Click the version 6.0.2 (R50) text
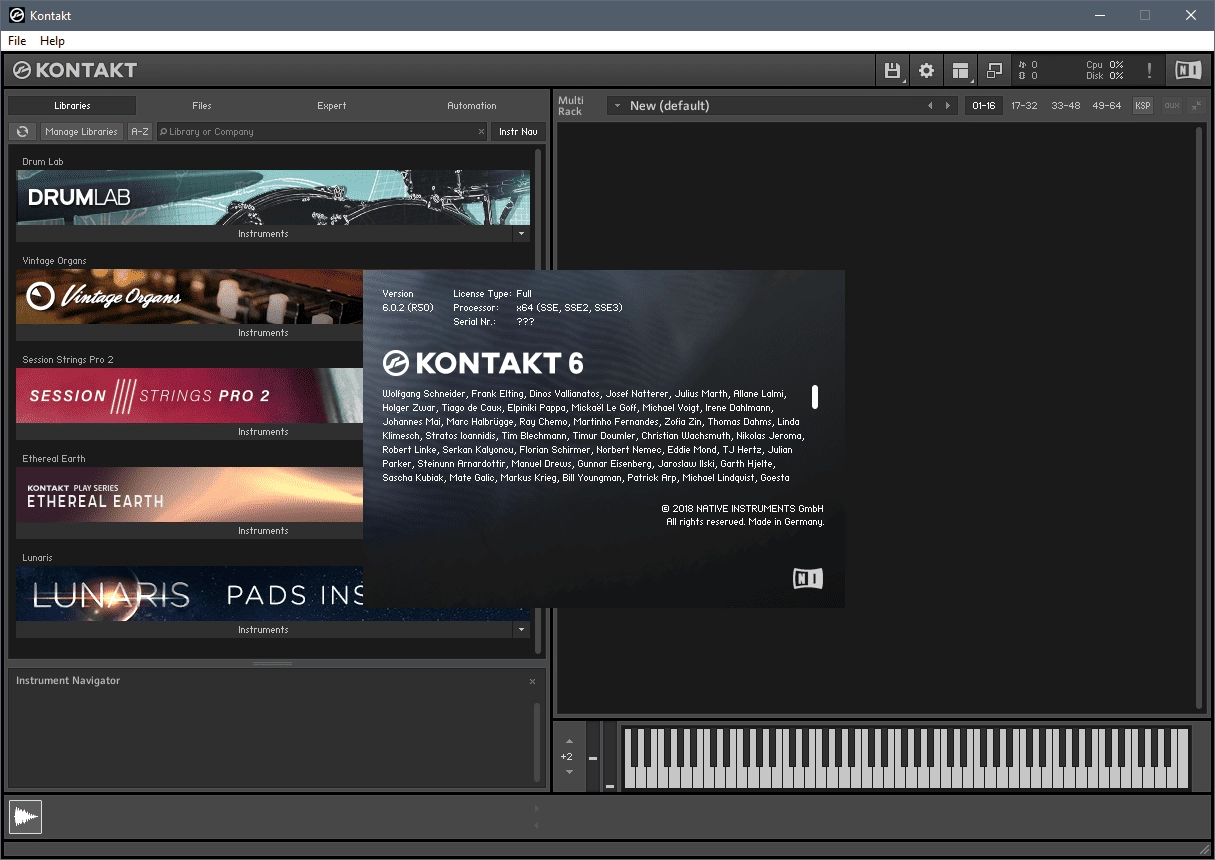1215x860 pixels. click(x=407, y=307)
